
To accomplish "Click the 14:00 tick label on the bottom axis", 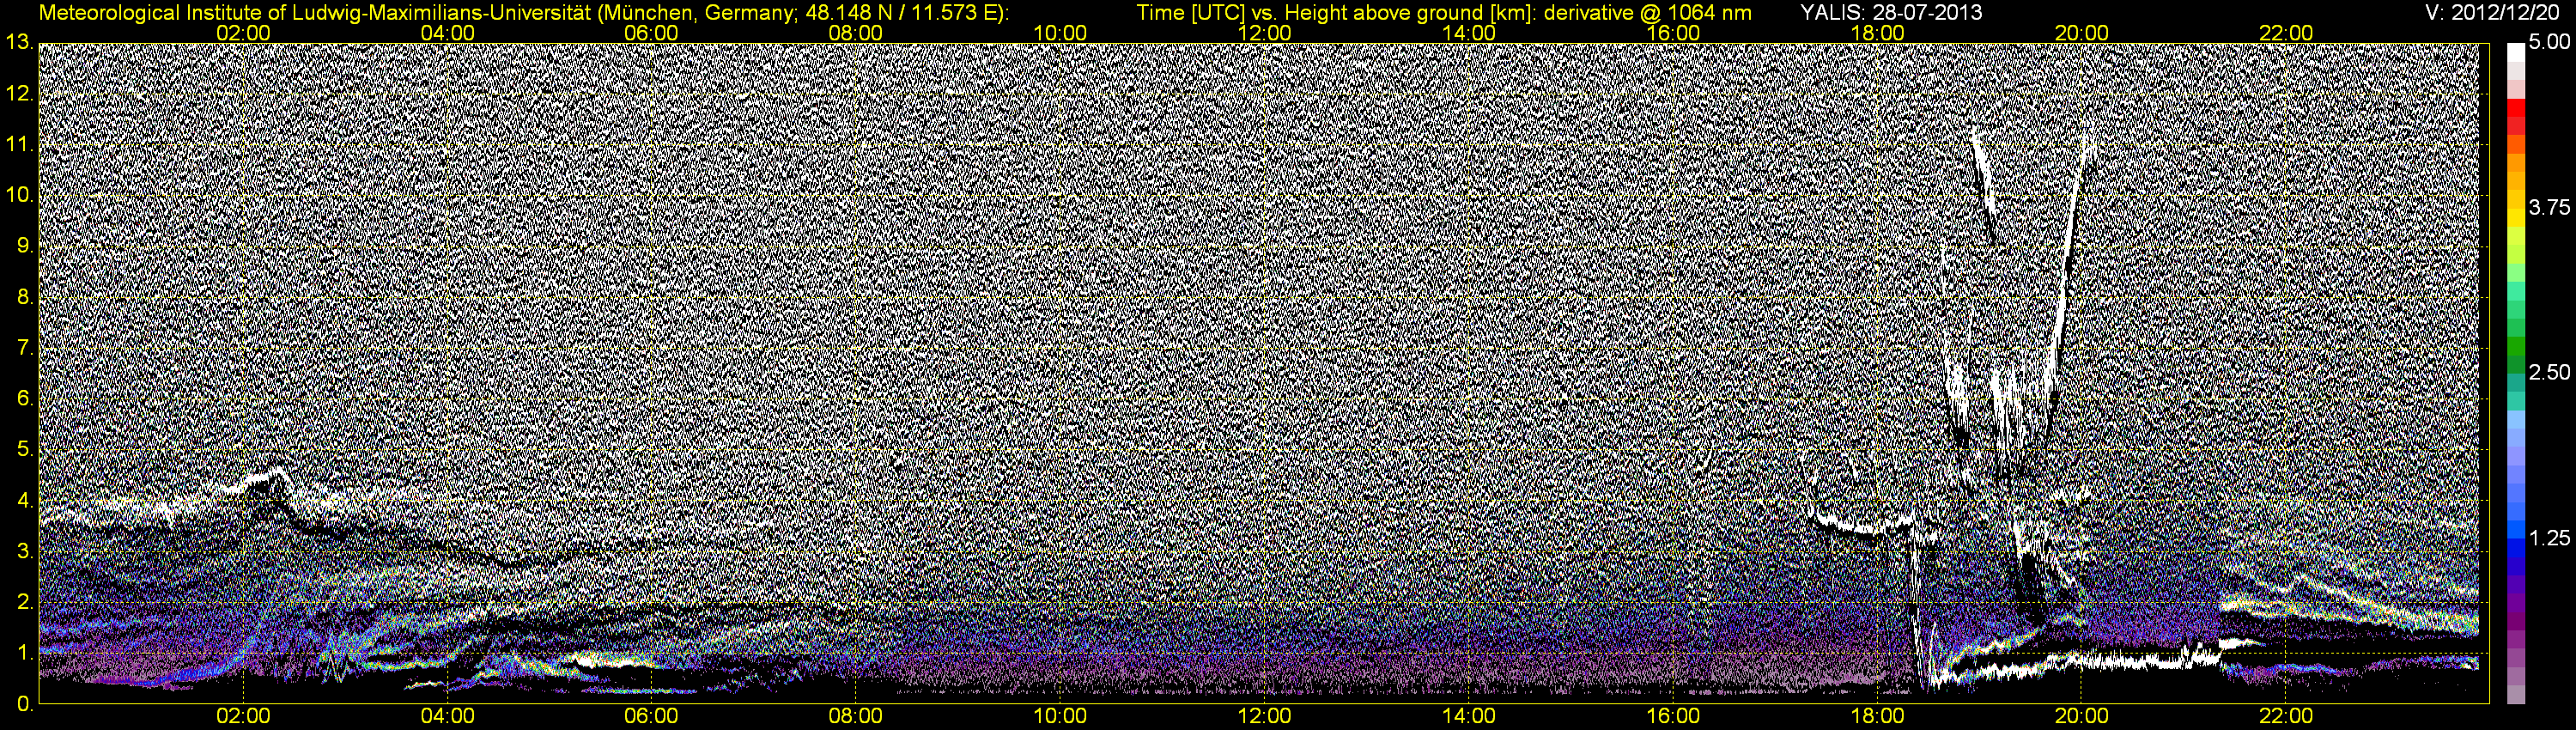I will [1470, 717].
